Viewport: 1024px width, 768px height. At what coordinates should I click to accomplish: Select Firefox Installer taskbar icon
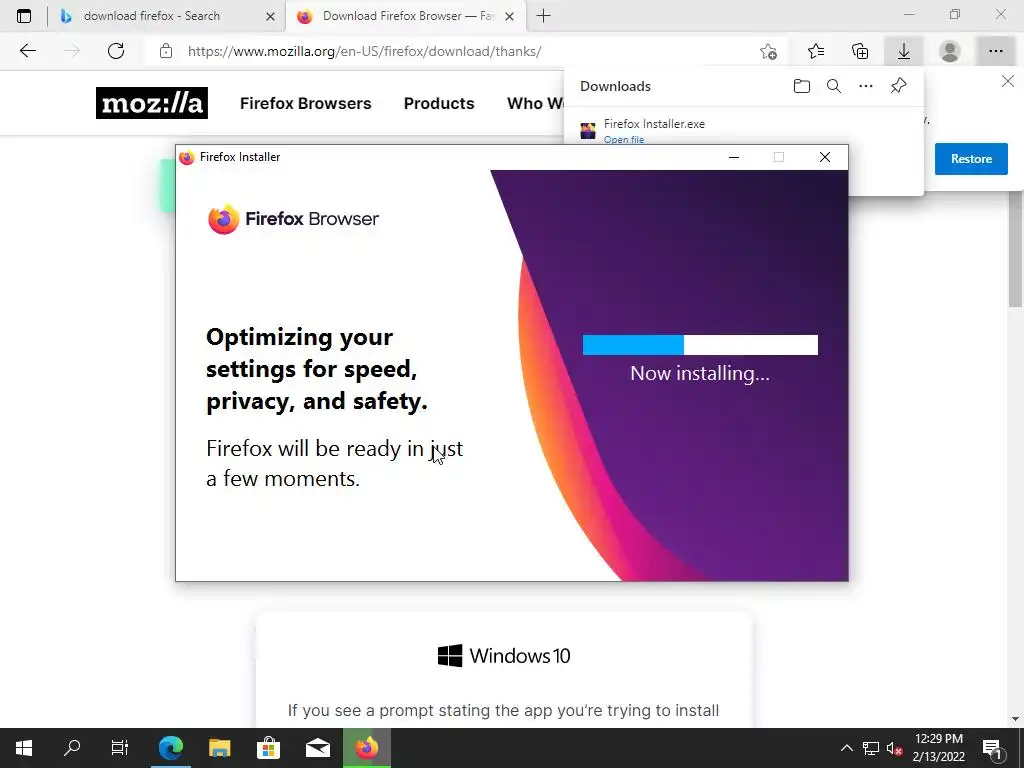point(366,748)
